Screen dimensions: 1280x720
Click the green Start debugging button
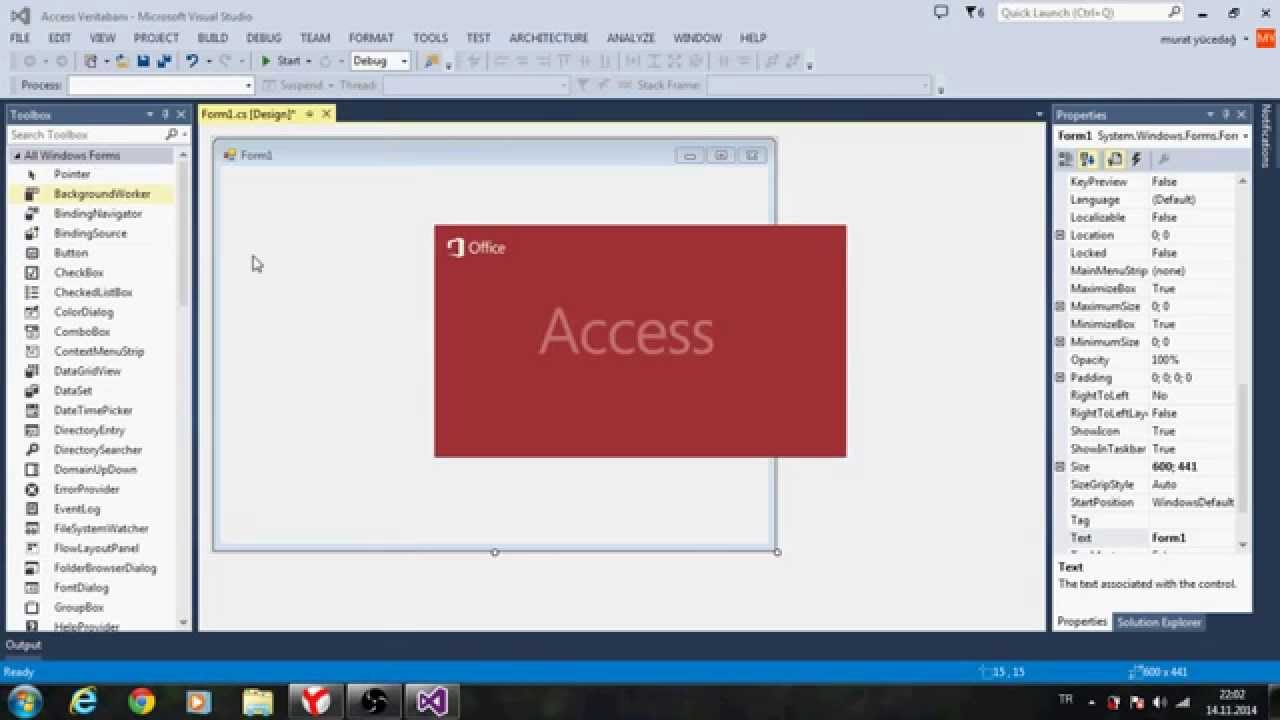click(281, 61)
